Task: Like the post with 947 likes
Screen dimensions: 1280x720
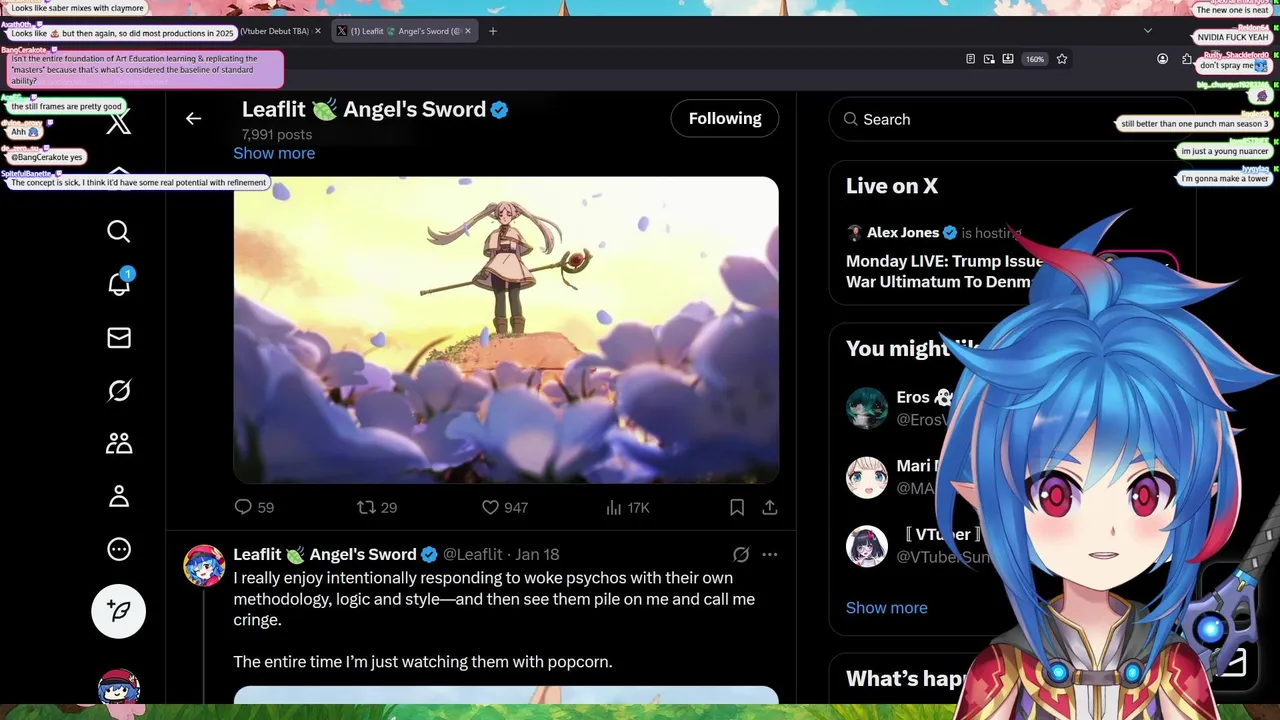Action: click(505, 507)
